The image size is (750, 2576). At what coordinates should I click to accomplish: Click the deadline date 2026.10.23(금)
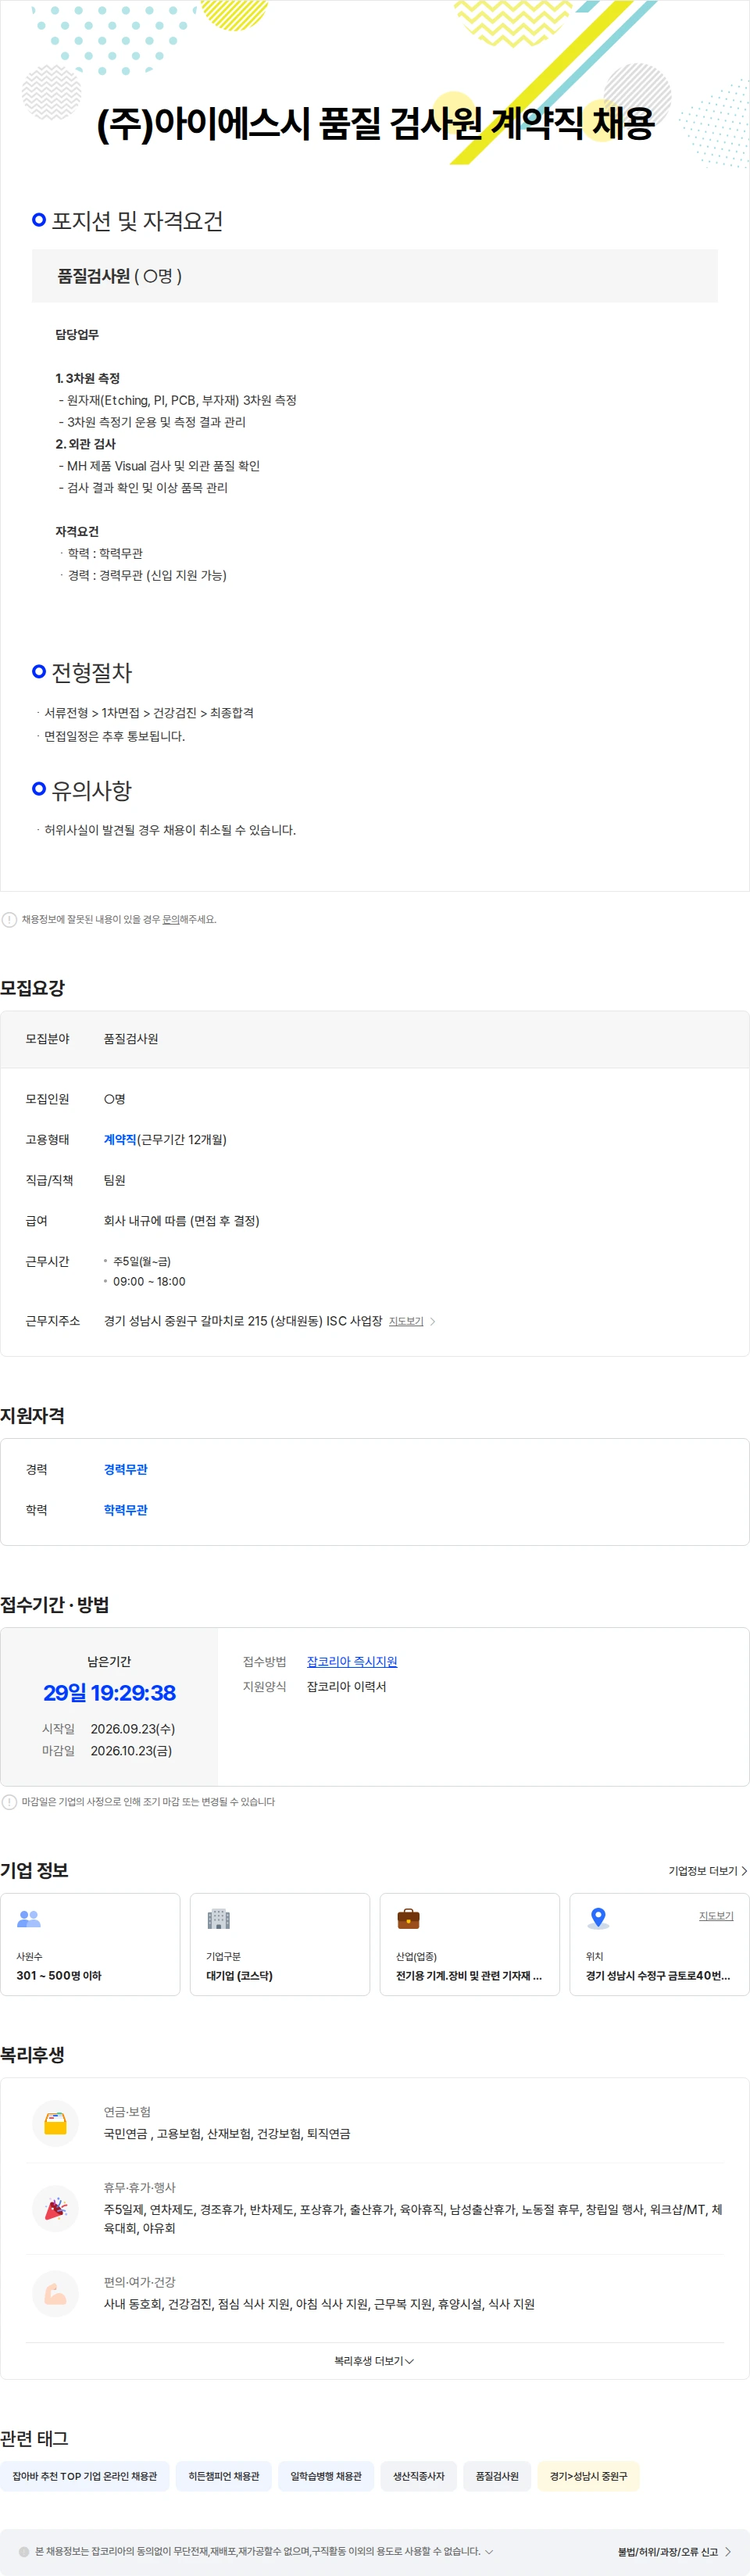(131, 1751)
